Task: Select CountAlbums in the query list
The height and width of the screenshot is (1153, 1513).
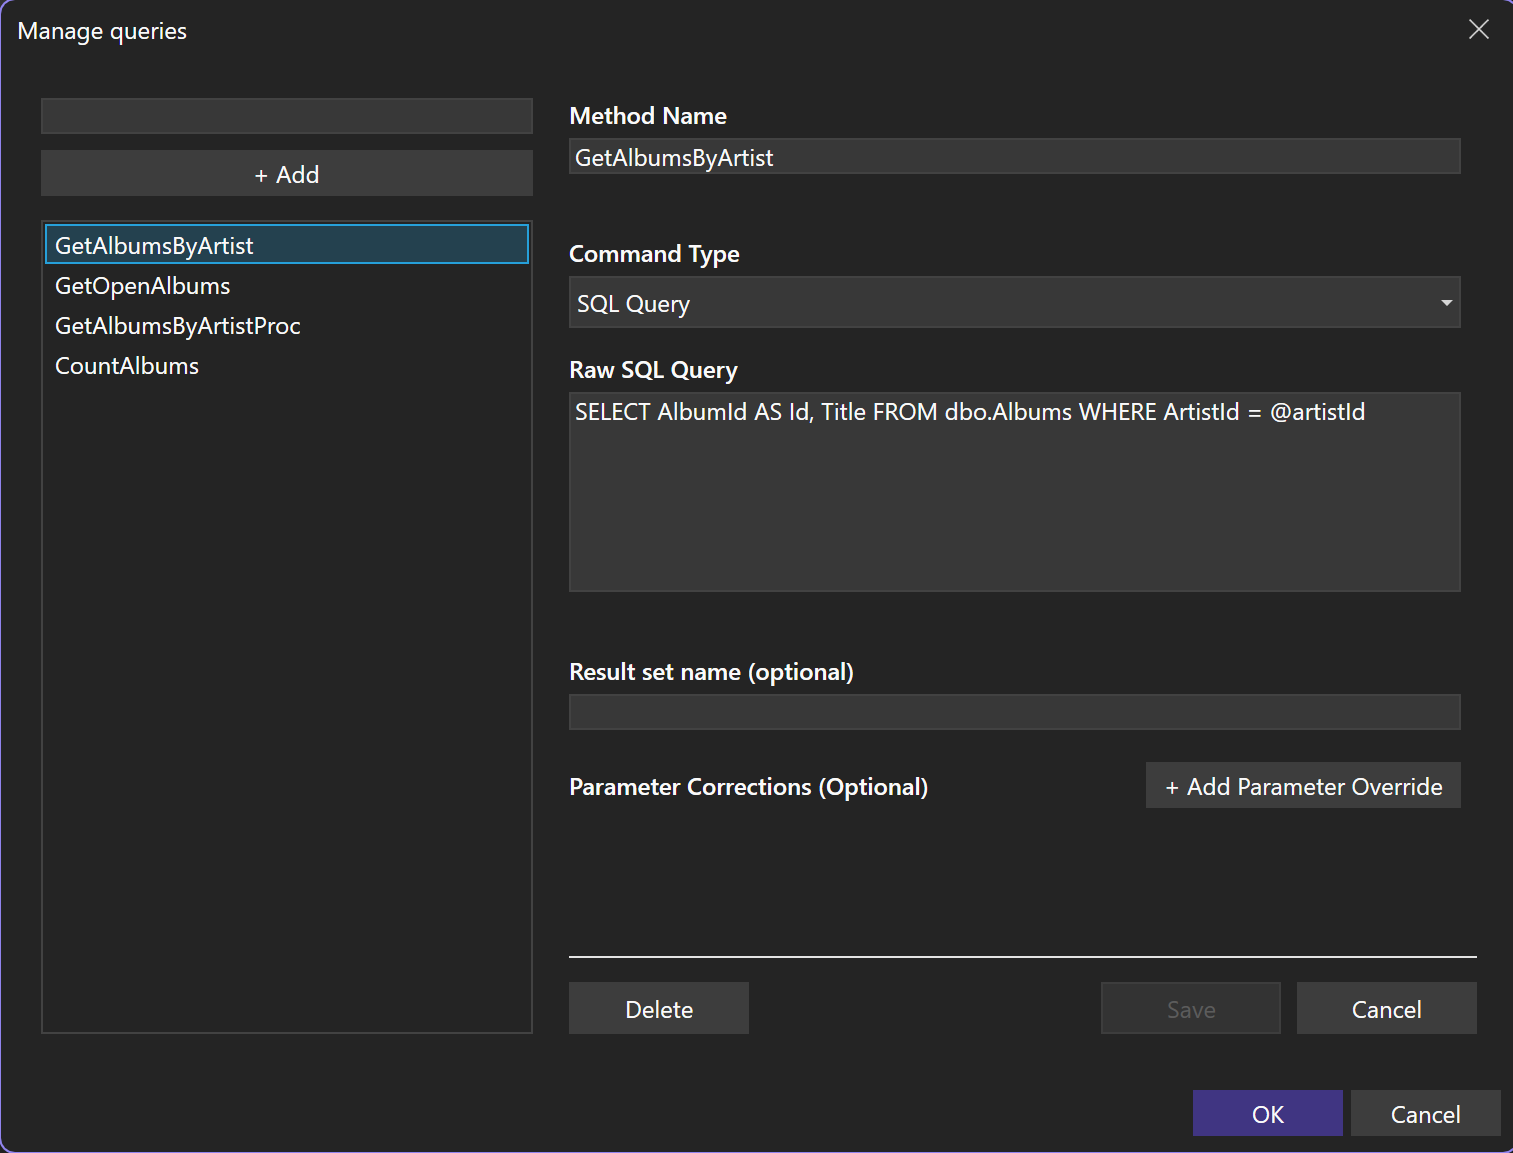Action: [x=287, y=366]
